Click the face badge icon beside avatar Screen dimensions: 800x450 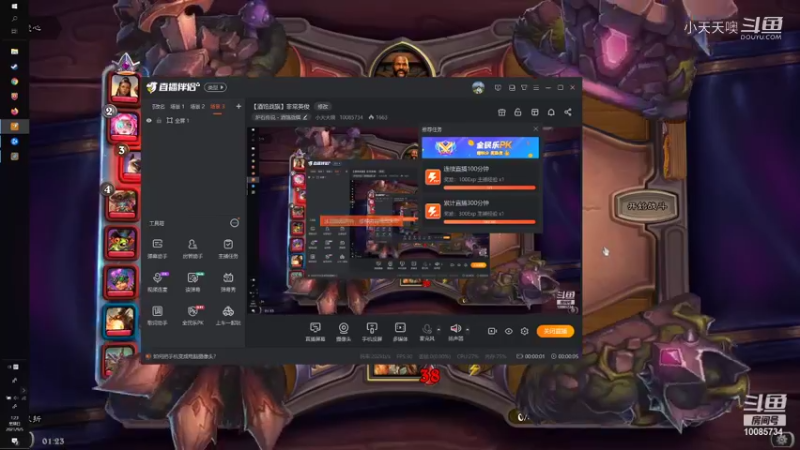(498, 88)
